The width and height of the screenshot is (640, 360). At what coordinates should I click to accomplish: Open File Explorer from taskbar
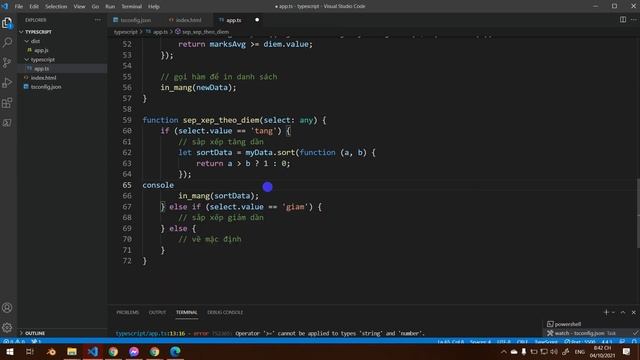pos(72,351)
